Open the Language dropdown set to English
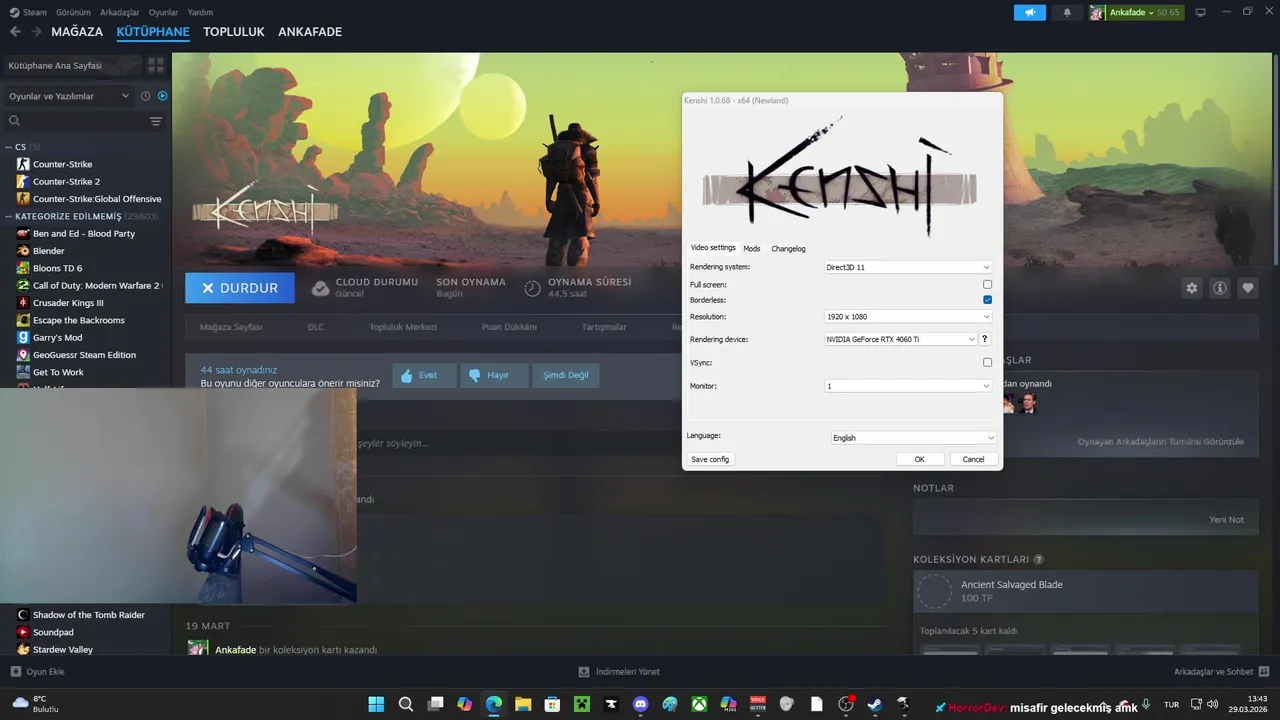Image resolution: width=1280 pixels, height=720 pixels. [x=913, y=437]
